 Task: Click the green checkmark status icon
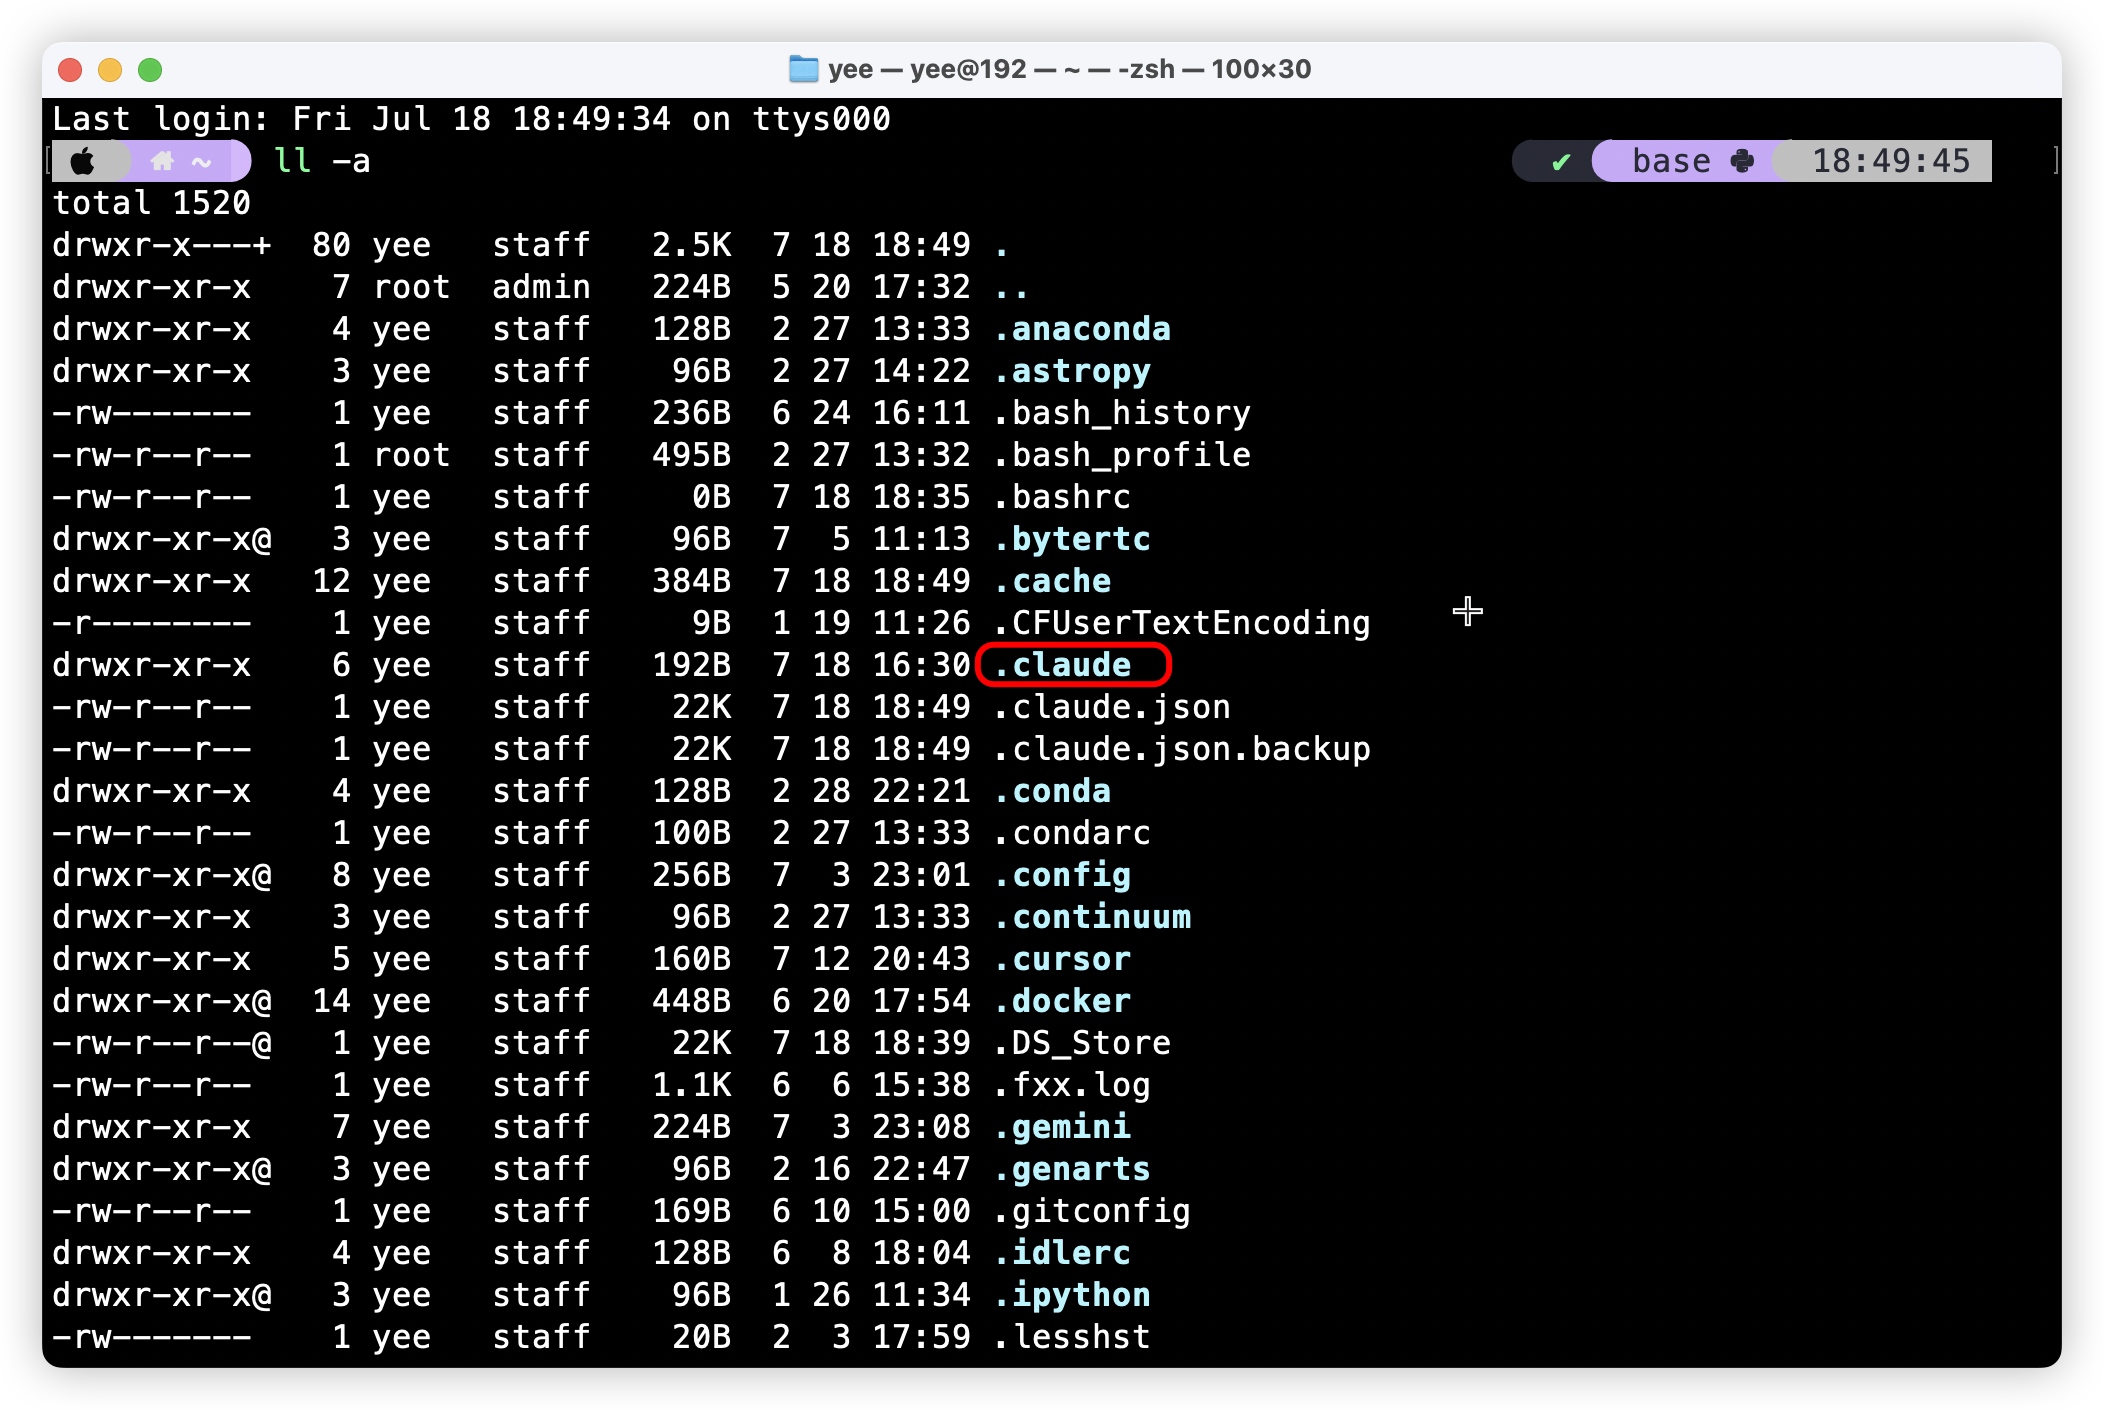pos(1560,162)
